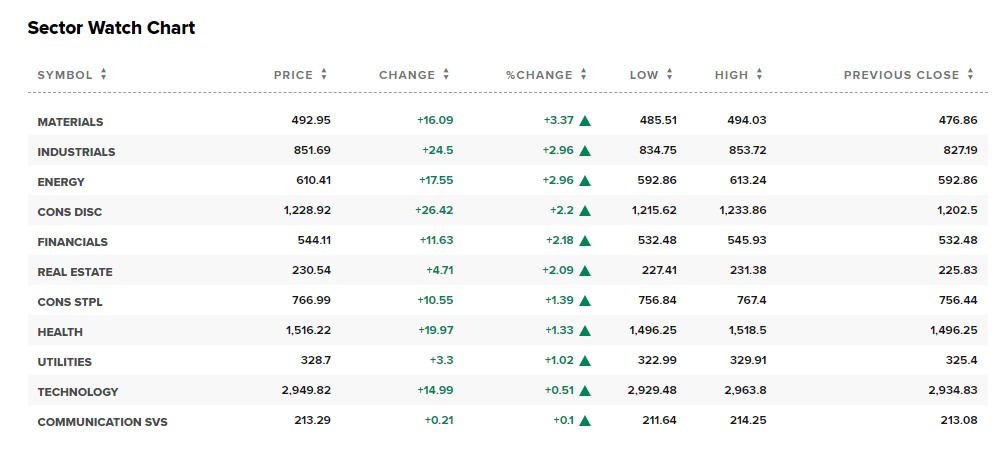Sort table using Change column arrows

click(446, 75)
